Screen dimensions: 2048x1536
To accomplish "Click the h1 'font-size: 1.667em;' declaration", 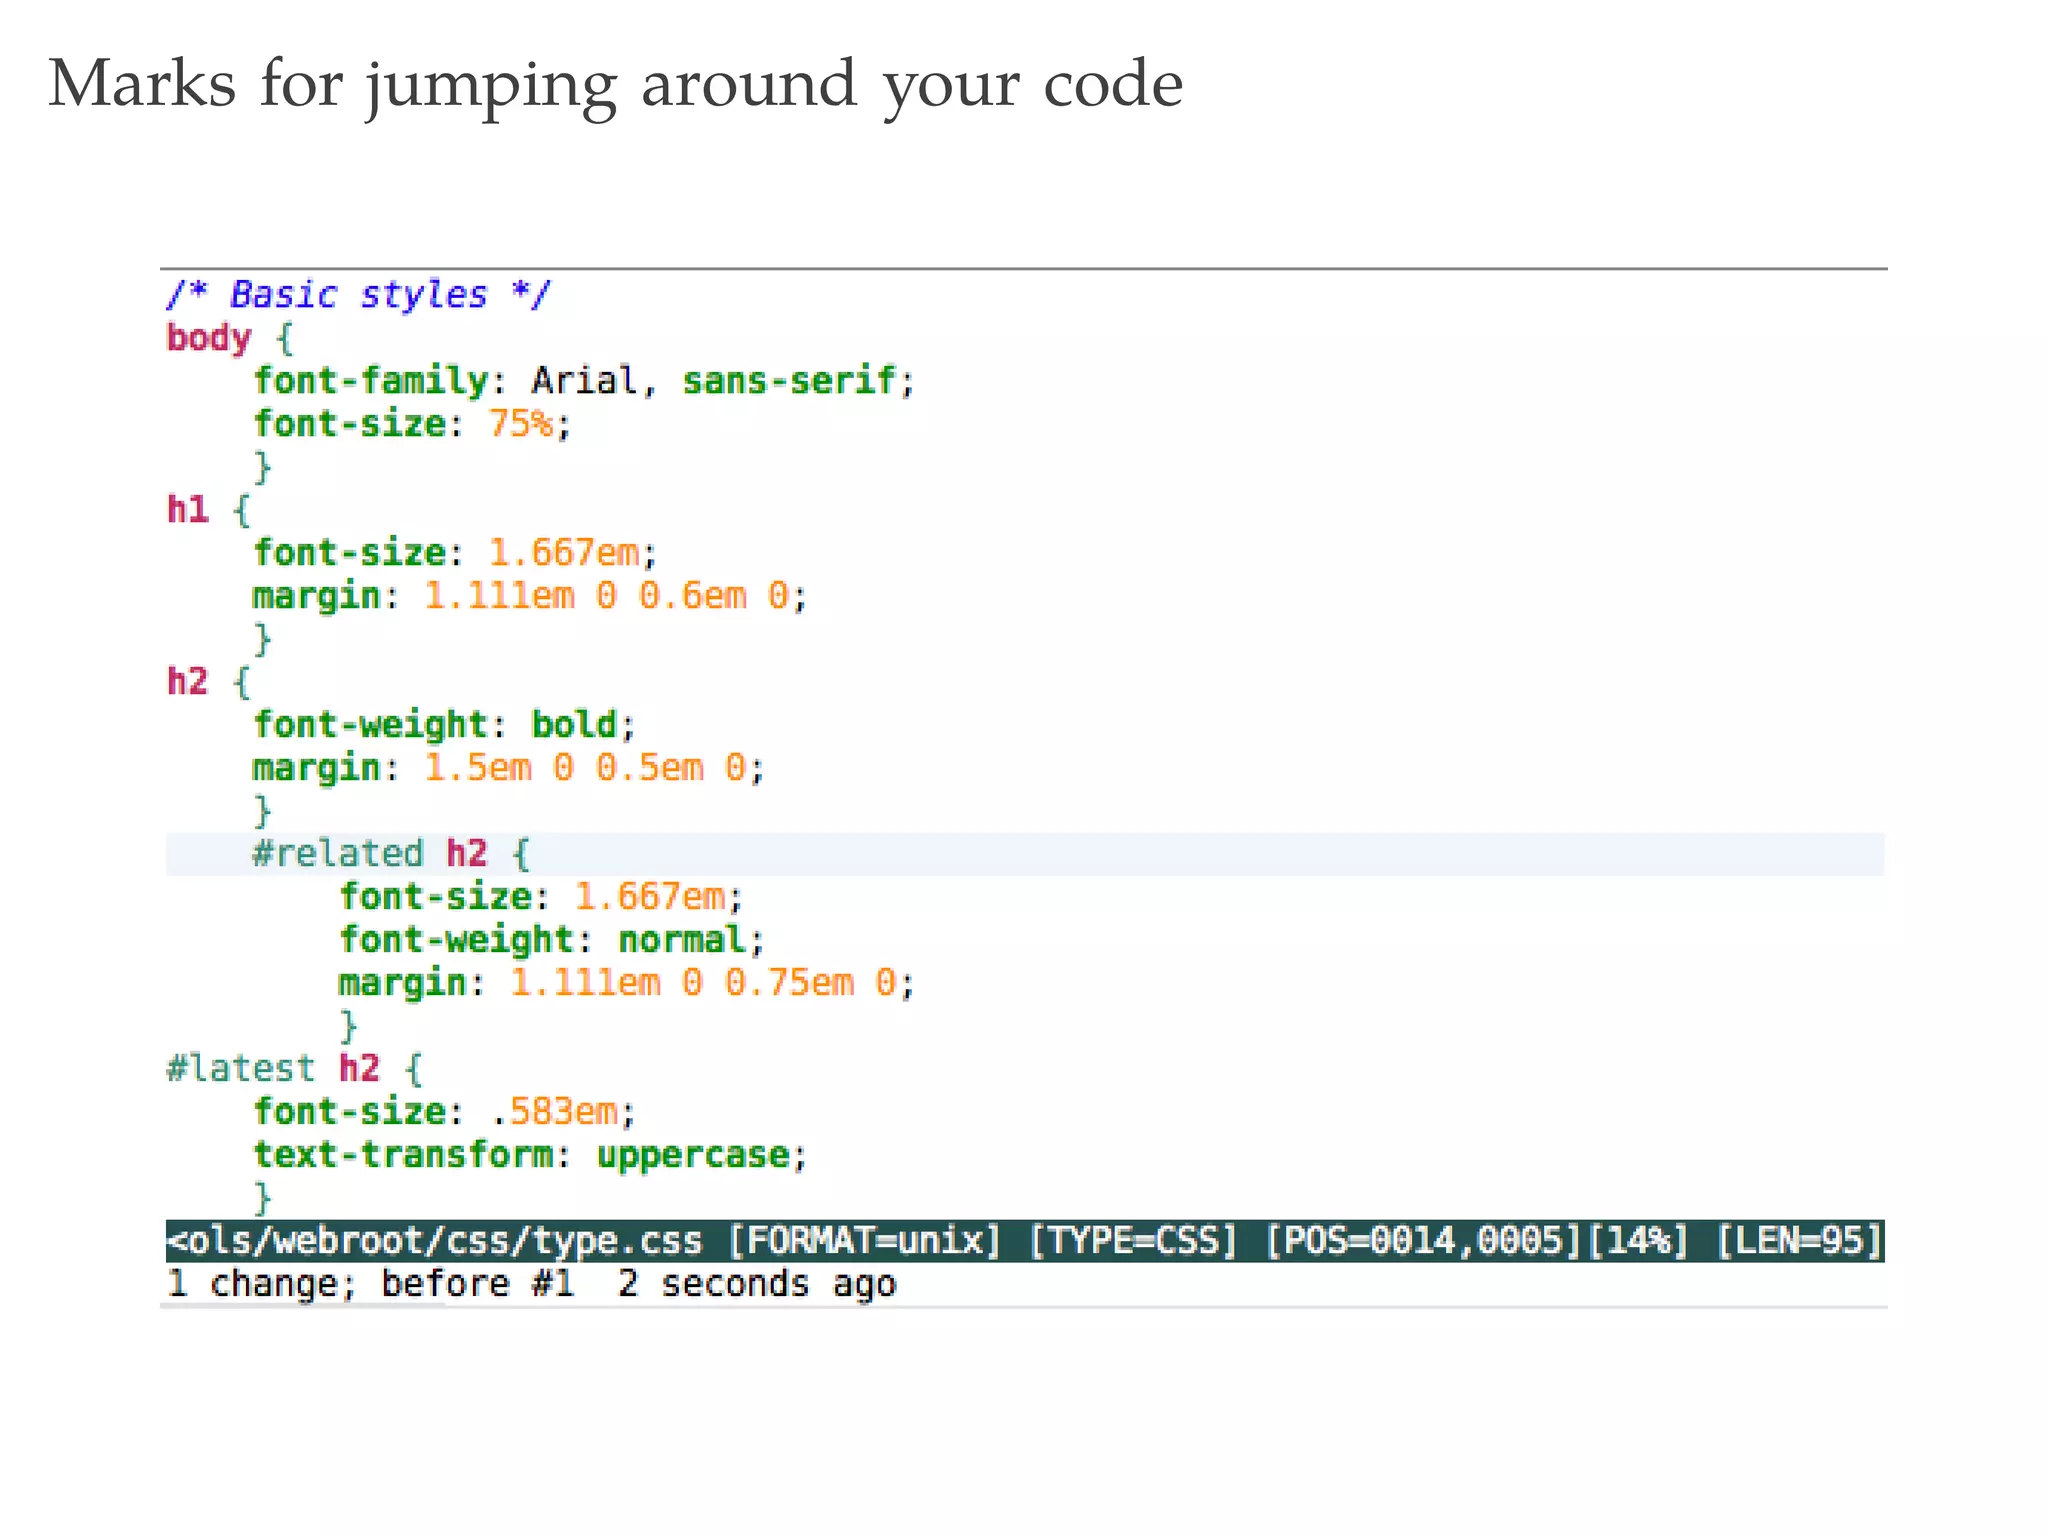I will click(x=454, y=553).
